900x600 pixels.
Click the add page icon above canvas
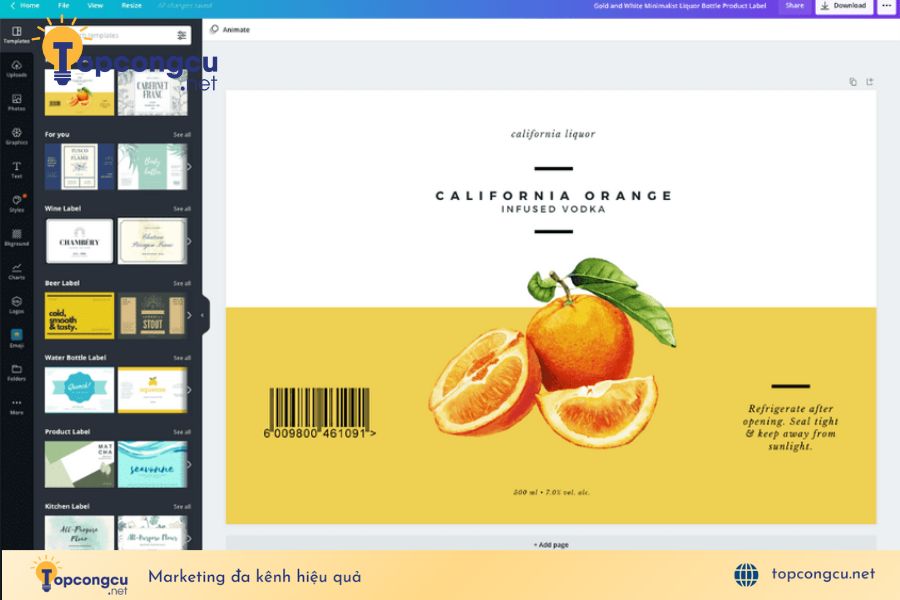[870, 82]
